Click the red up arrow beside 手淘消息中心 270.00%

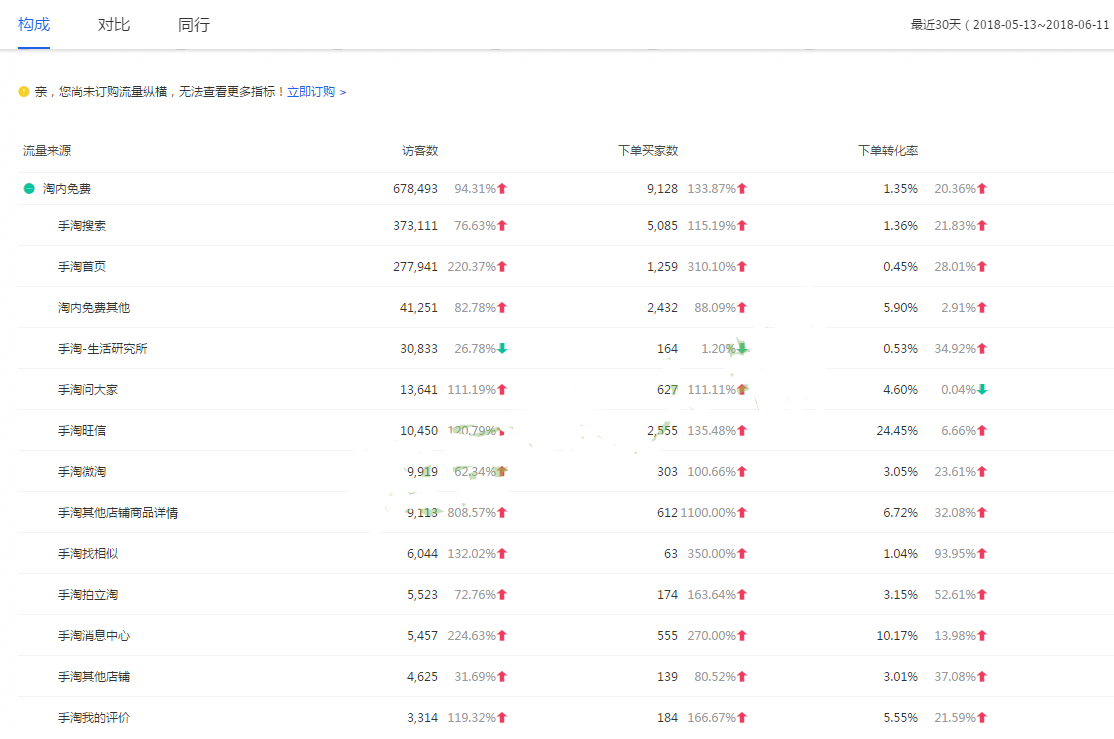click(x=742, y=635)
